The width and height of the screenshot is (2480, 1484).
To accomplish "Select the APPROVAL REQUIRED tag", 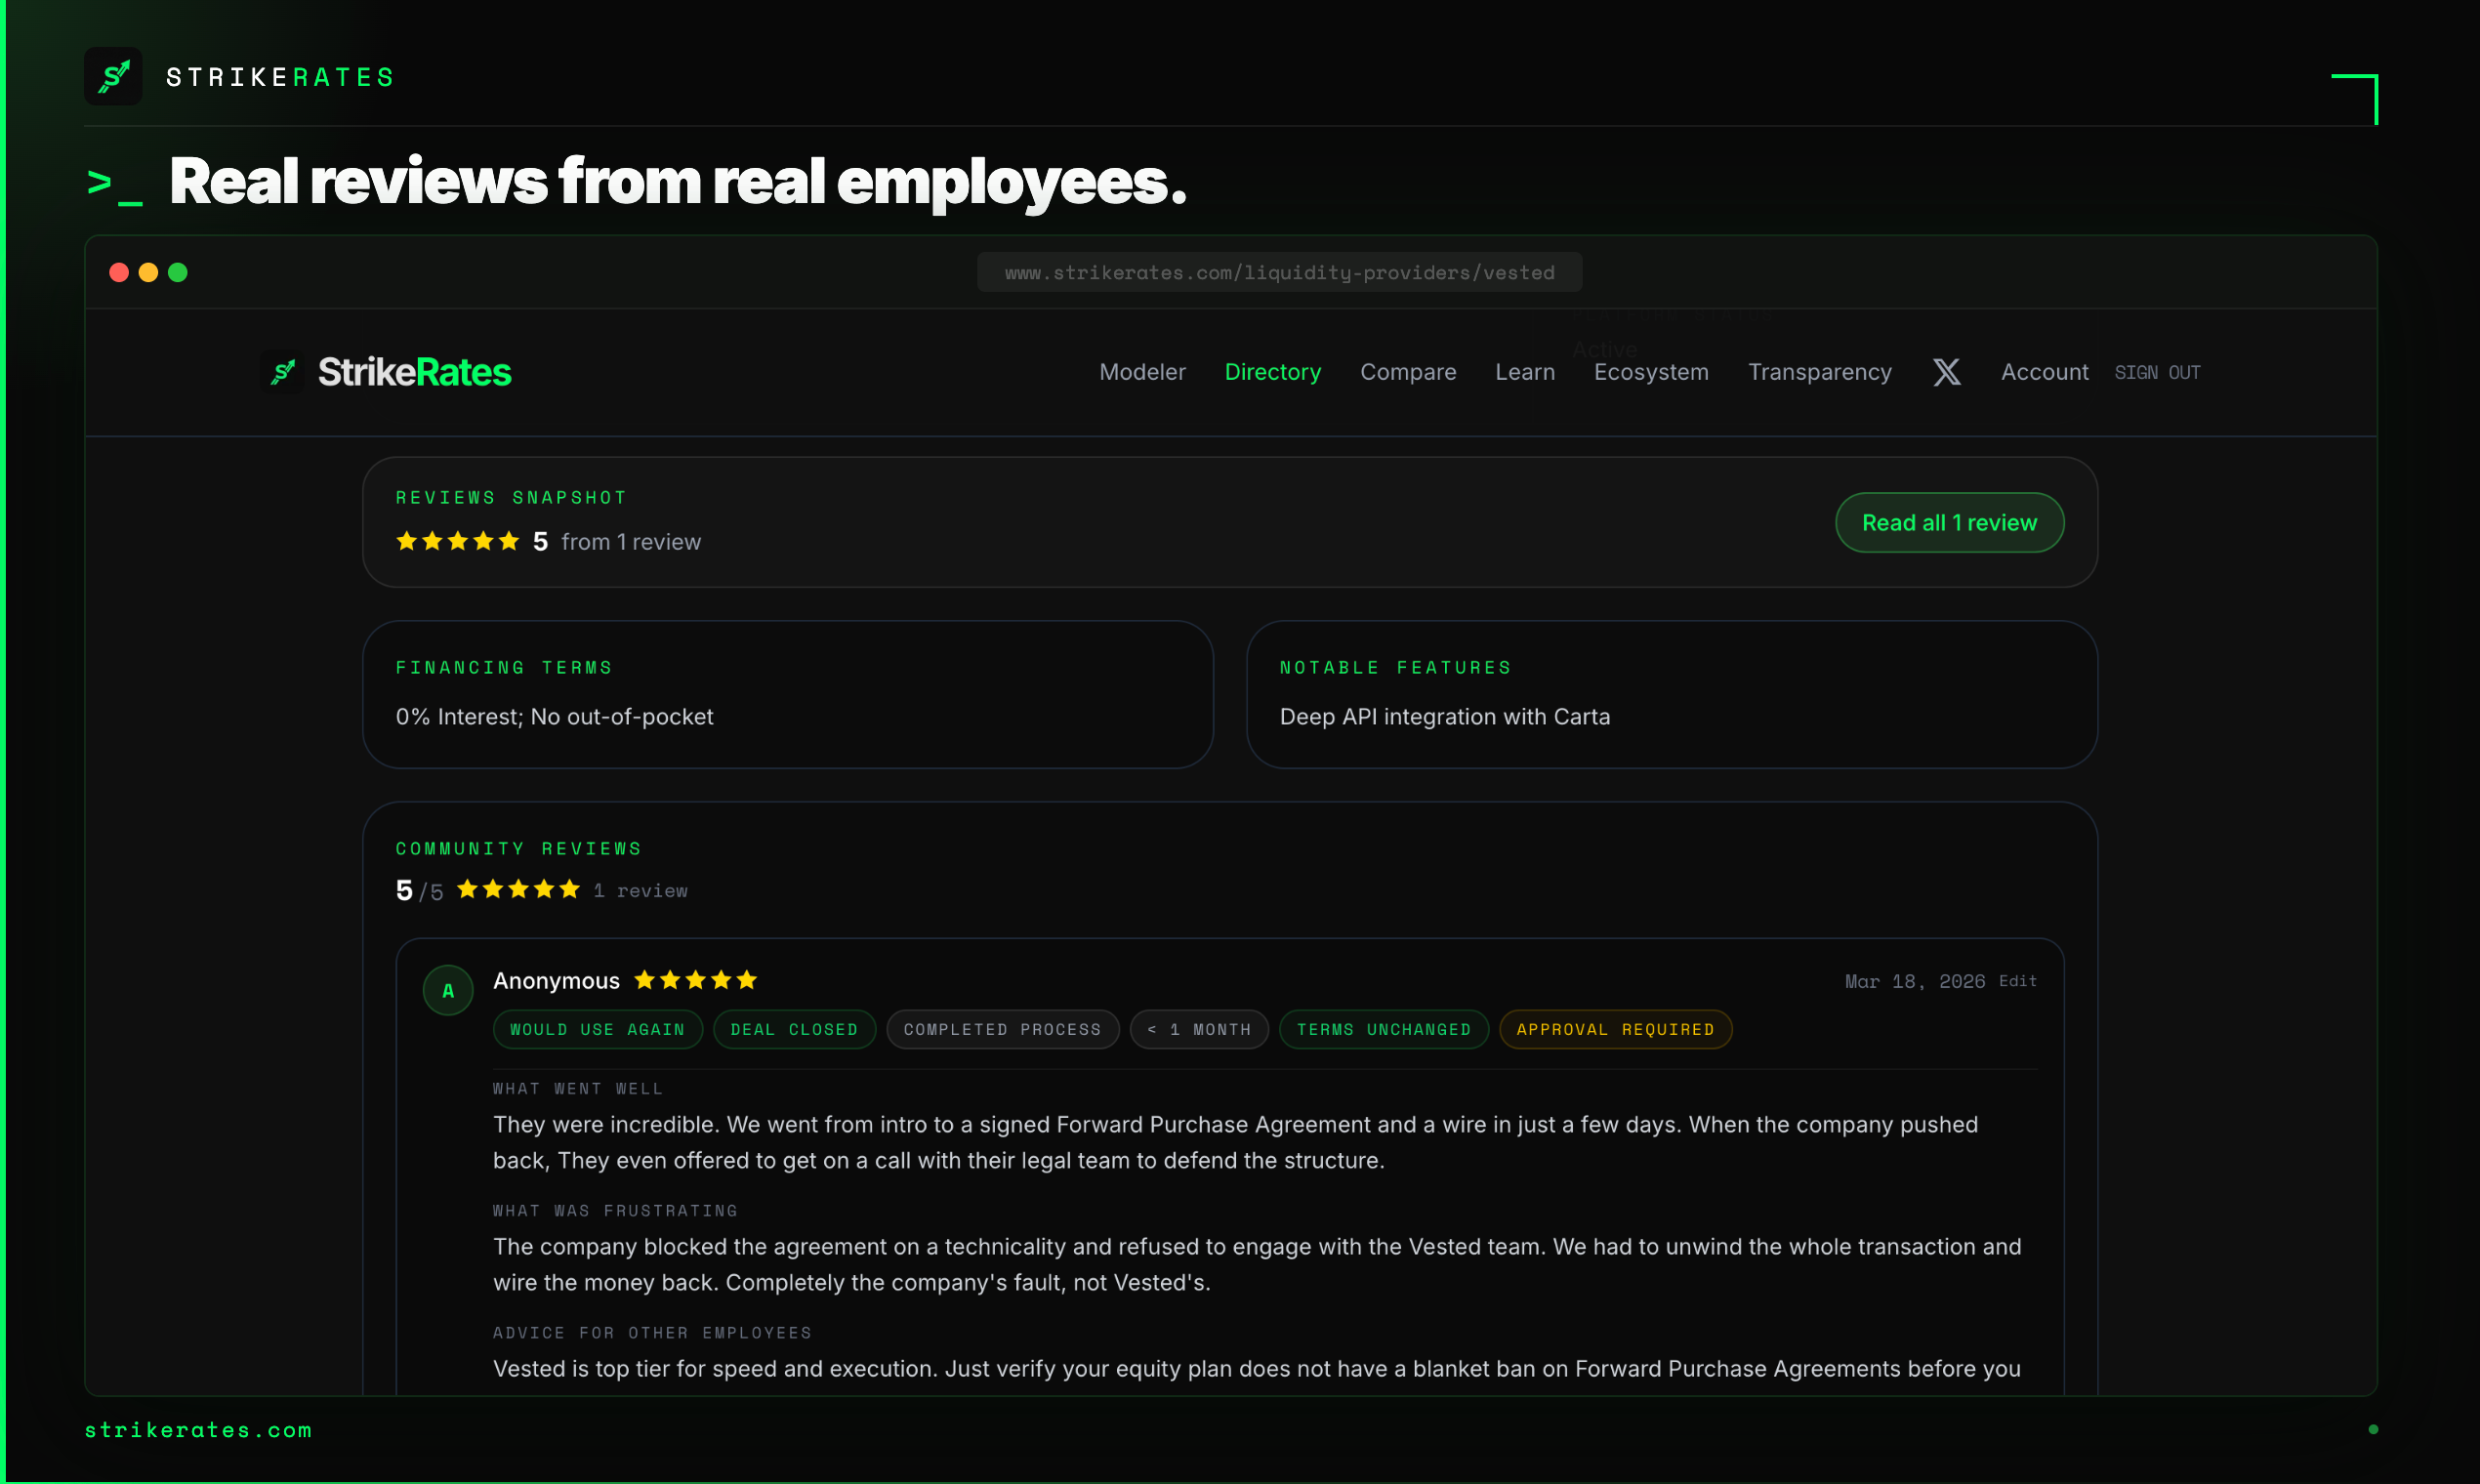I will pyautogui.click(x=1614, y=1029).
